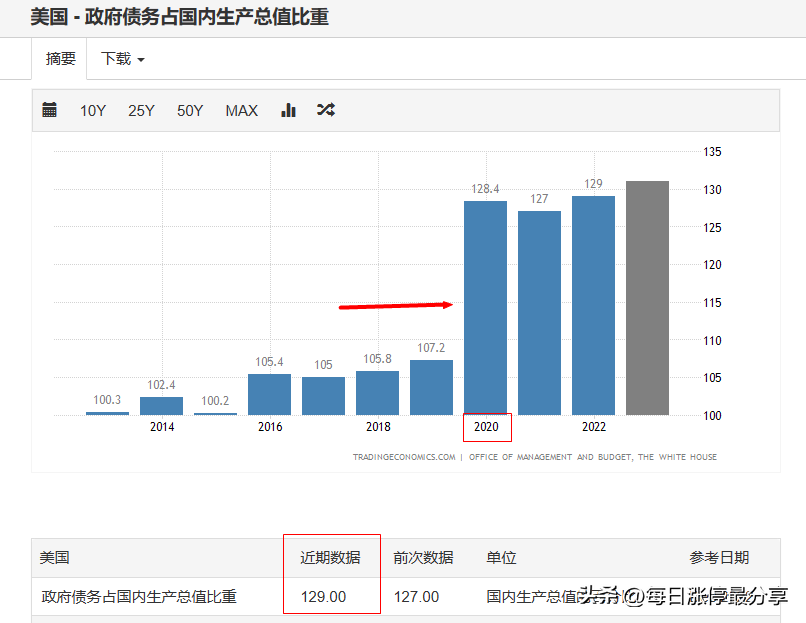Click the 2020 x-axis label
This screenshot has height=623, width=806.
[486, 427]
